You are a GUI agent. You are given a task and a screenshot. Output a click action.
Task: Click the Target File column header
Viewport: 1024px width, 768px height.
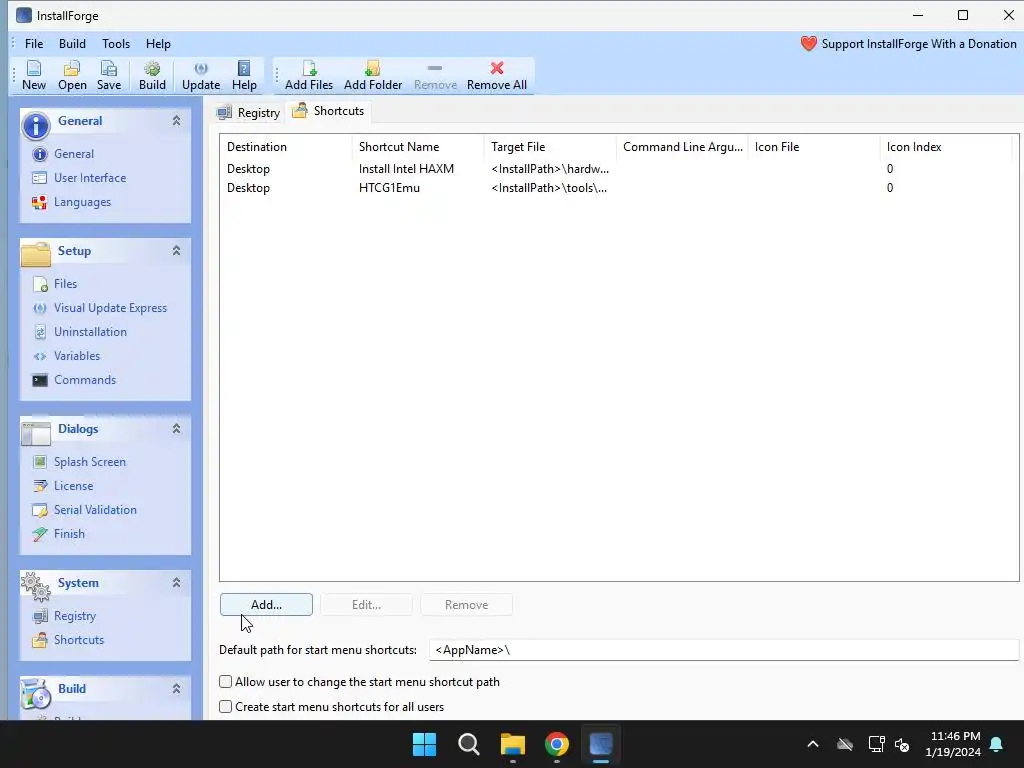point(550,147)
